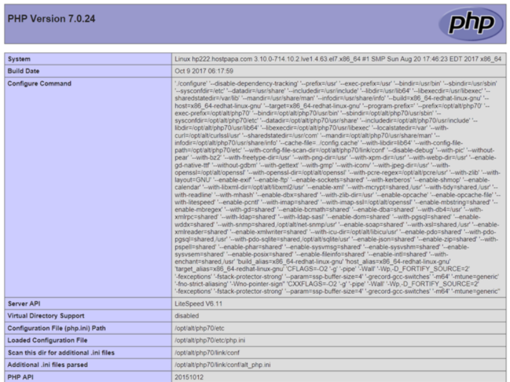510x382 pixels.
Task: Select the Loaded Configuration File label
Action: tap(47, 340)
